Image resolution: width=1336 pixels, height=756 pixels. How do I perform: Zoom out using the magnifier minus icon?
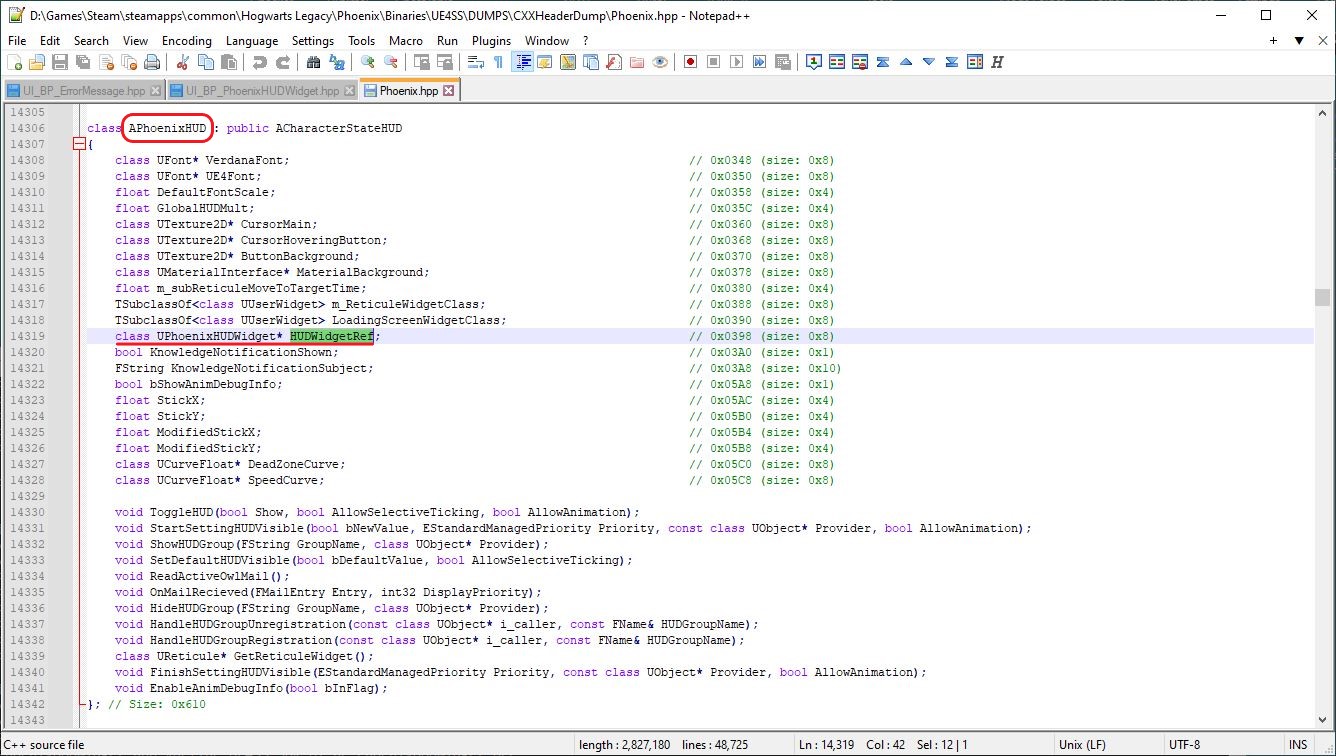[x=390, y=62]
